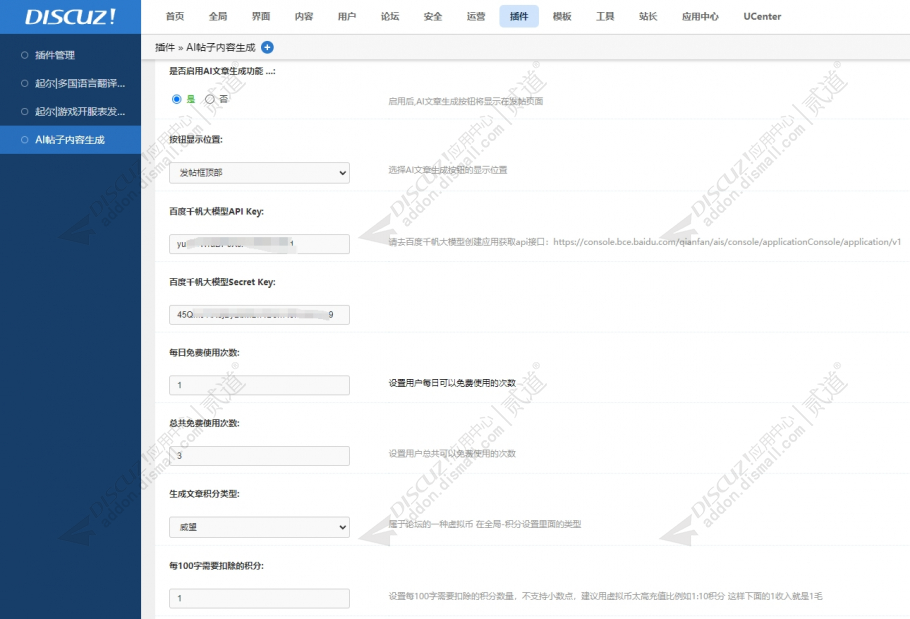This screenshot has height=619, width=910.
Task: Click the 总共免费使用次数 input field
Action: click(259, 456)
